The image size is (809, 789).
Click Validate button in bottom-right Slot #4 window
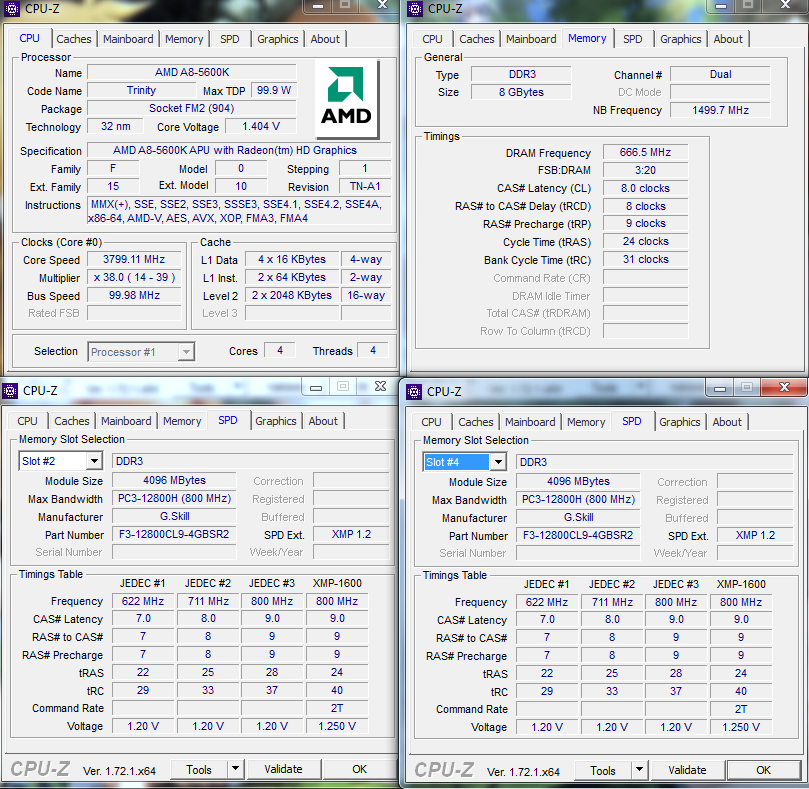click(x=688, y=770)
